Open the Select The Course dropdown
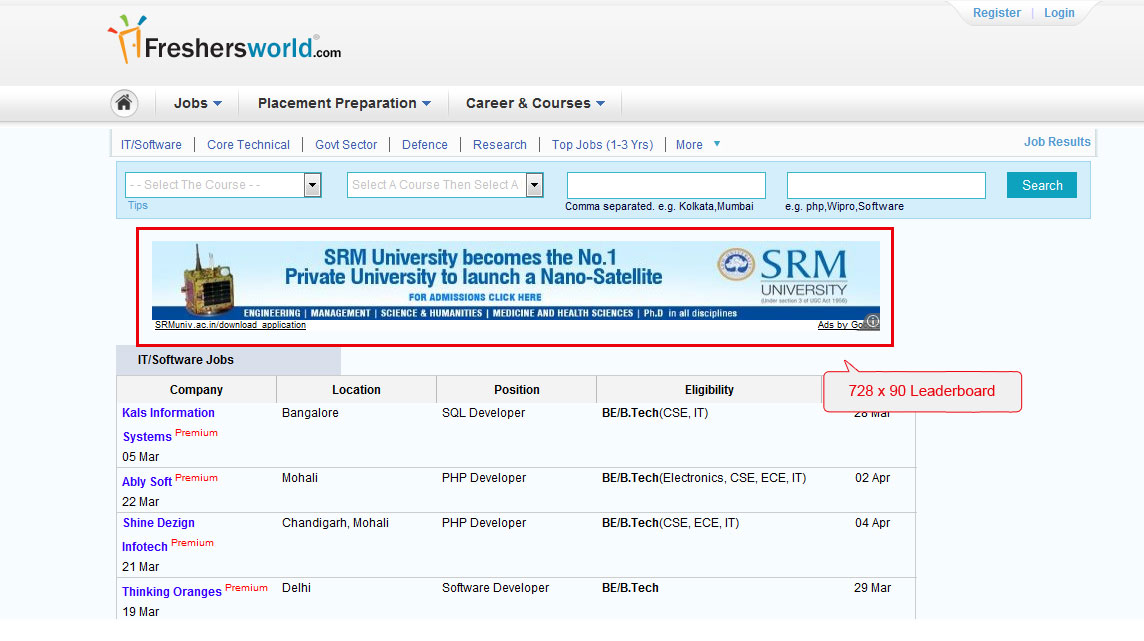Viewport: 1144px width, 641px height. click(223, 185)
